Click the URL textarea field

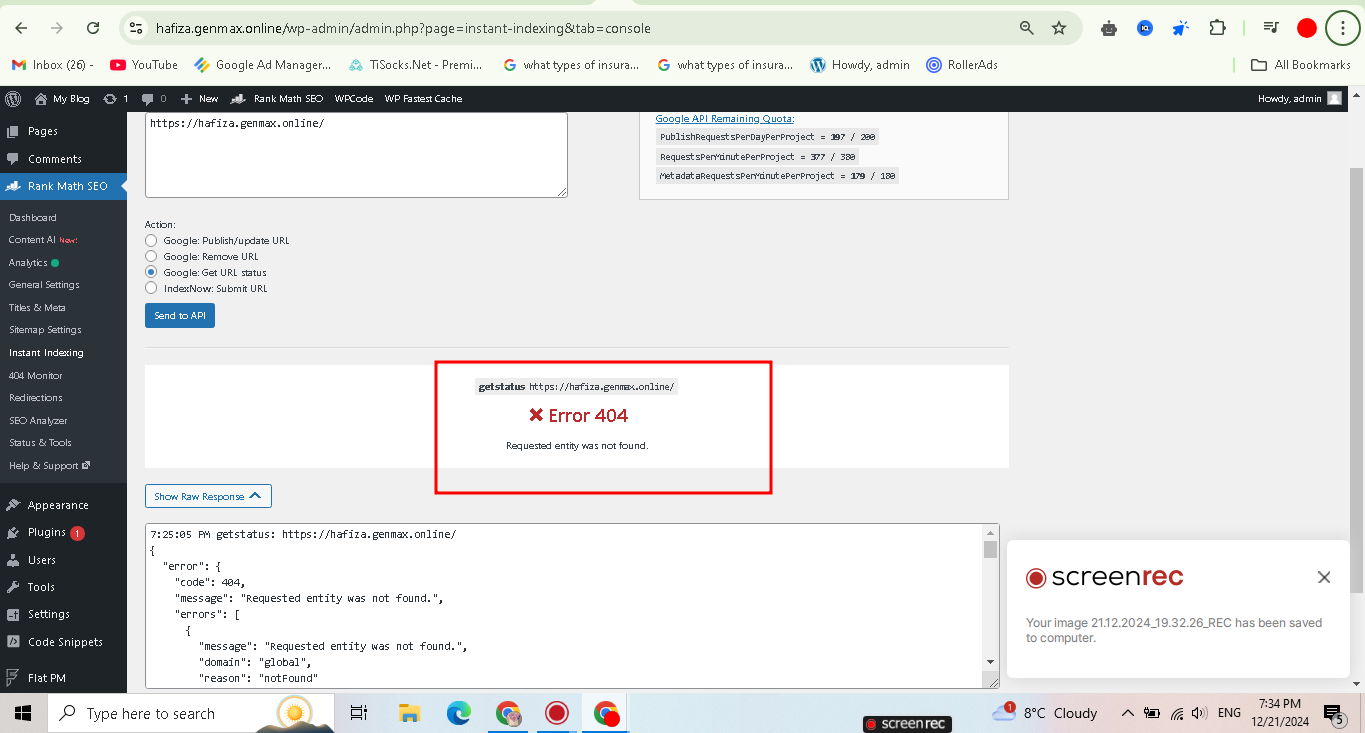[356, 155]
